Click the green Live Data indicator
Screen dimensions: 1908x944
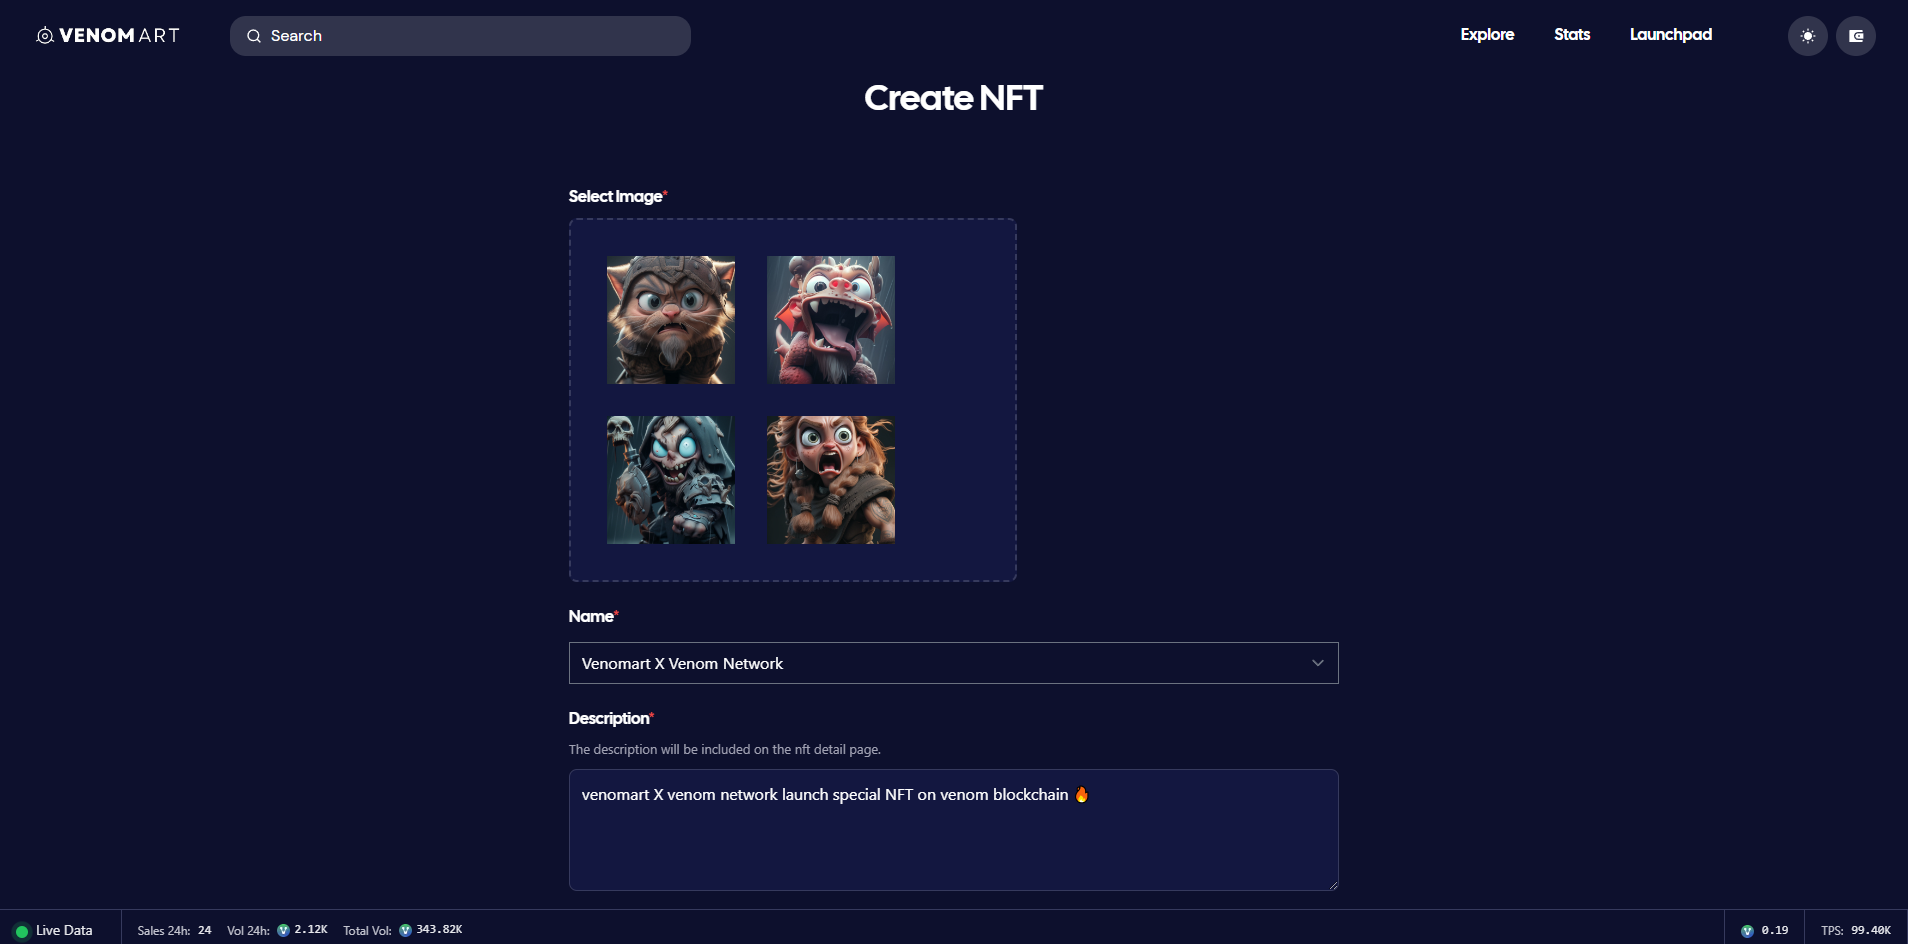point(22,931)
